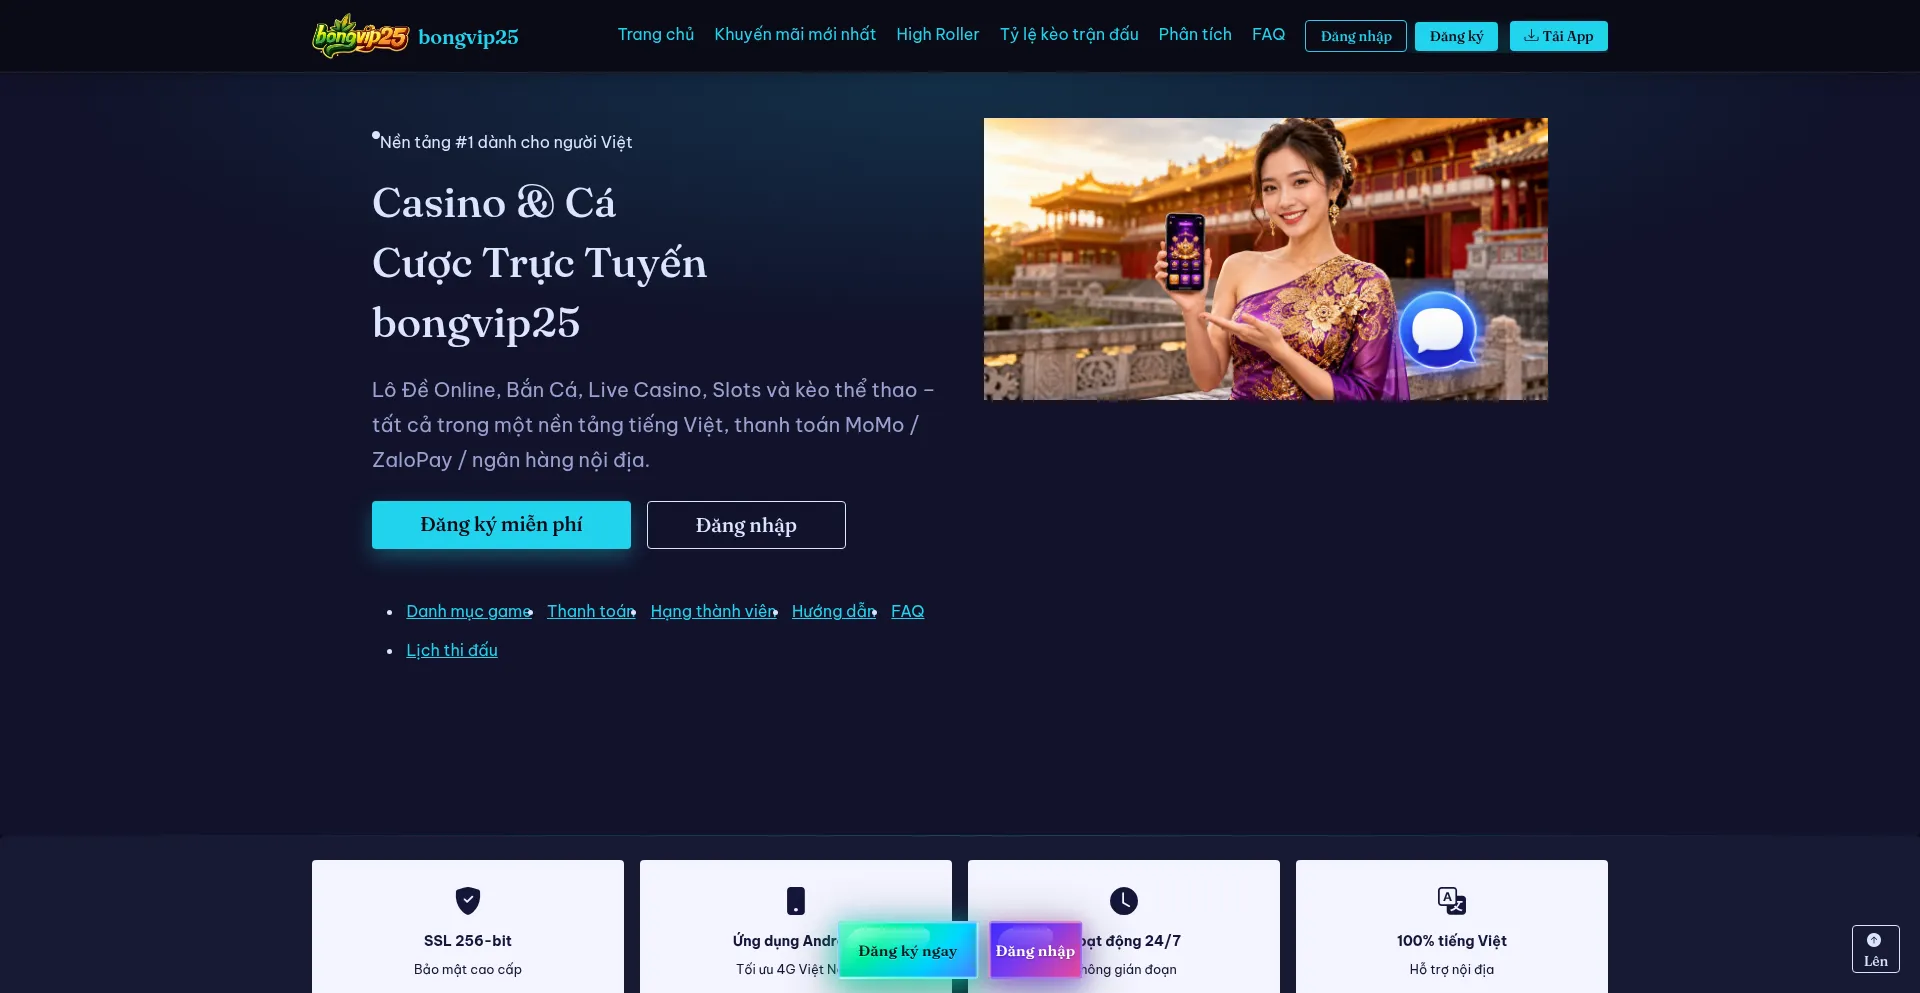Select Phân tích in navigation
The height and width of the screenshot is (993, 1920).
pos(1195,34)
